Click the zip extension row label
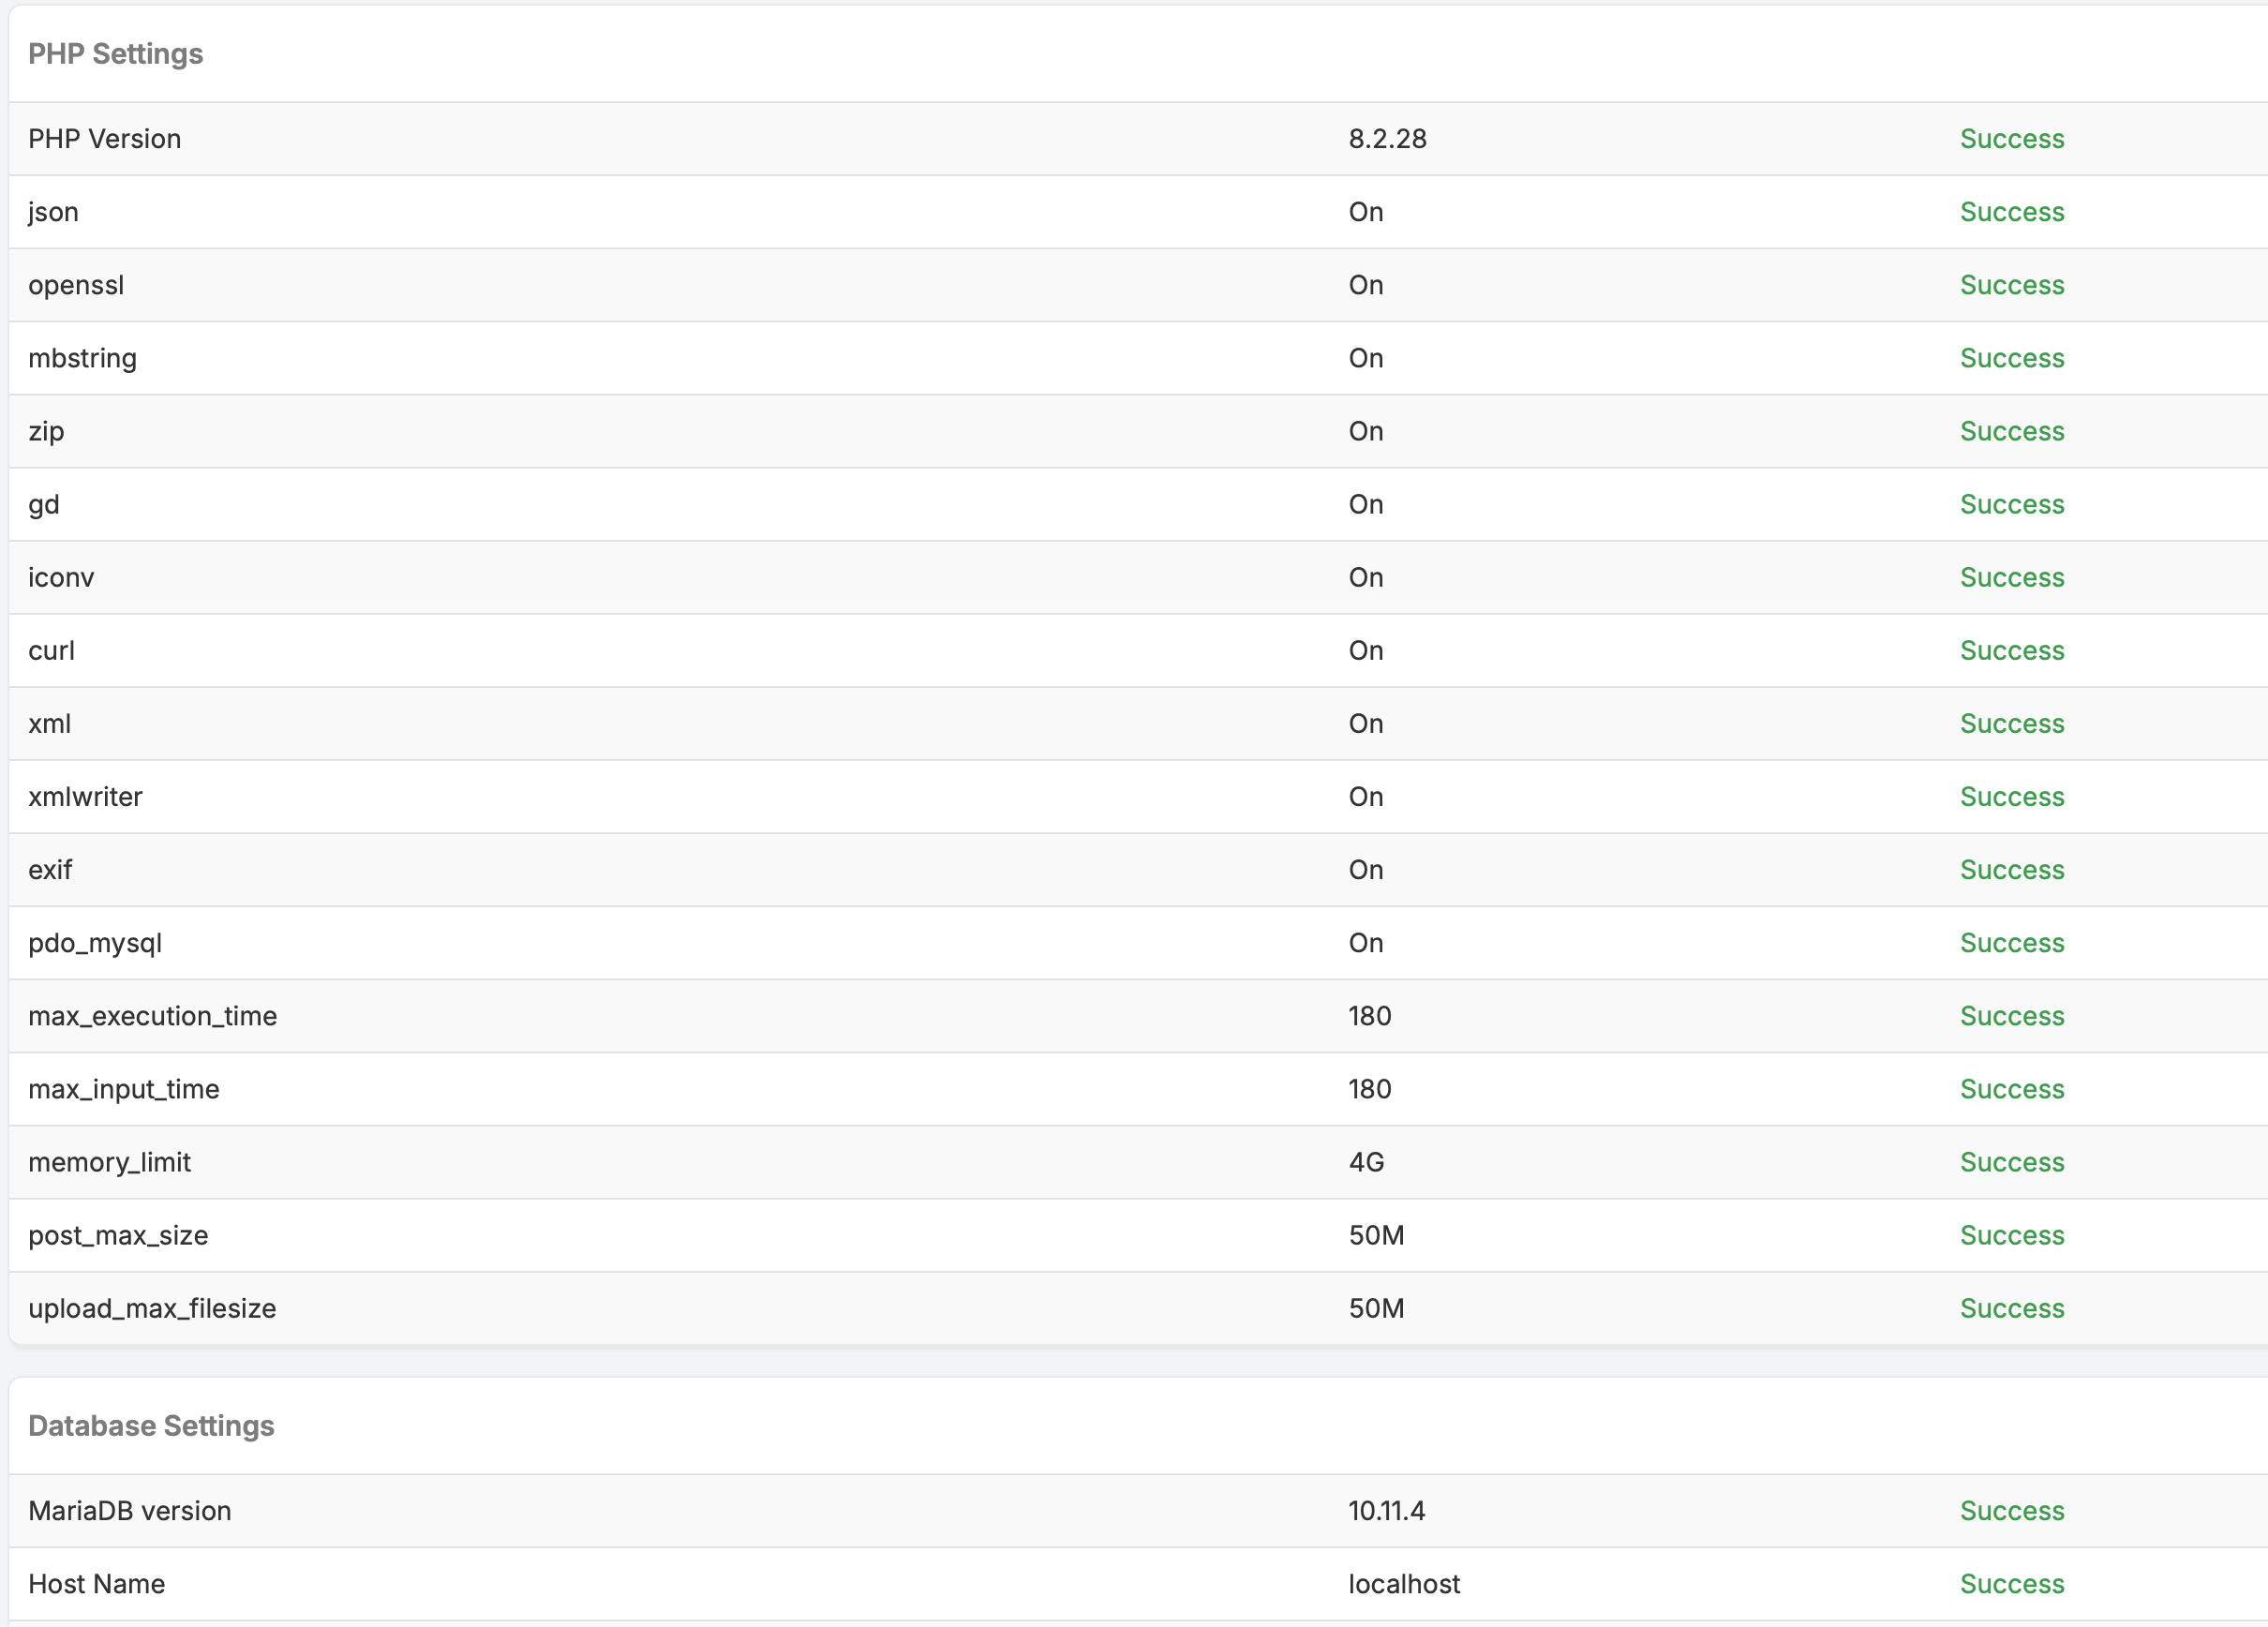This screenshot has height=1627, width=2268. [x=46, y=431]
